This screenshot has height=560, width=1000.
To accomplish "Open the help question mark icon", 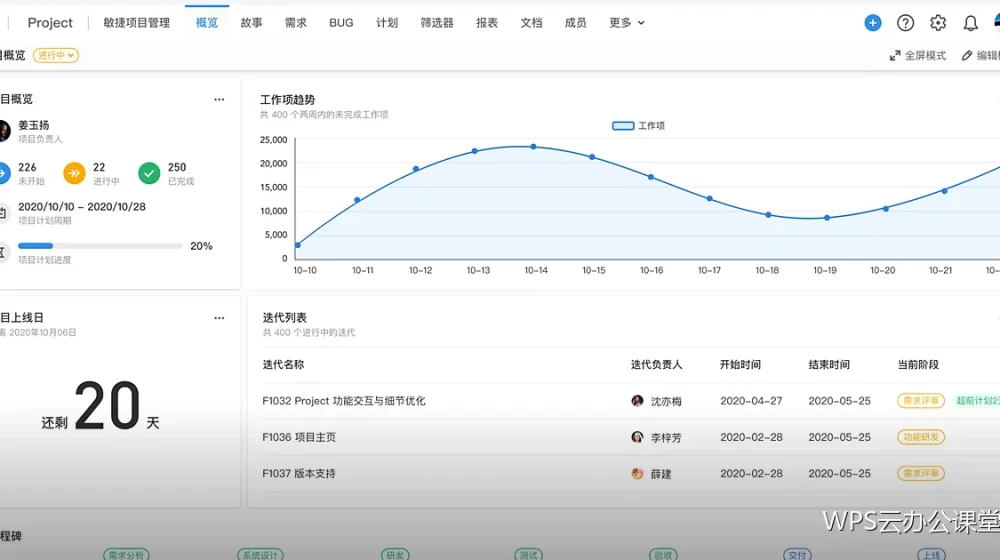I will tap(905, 23).
